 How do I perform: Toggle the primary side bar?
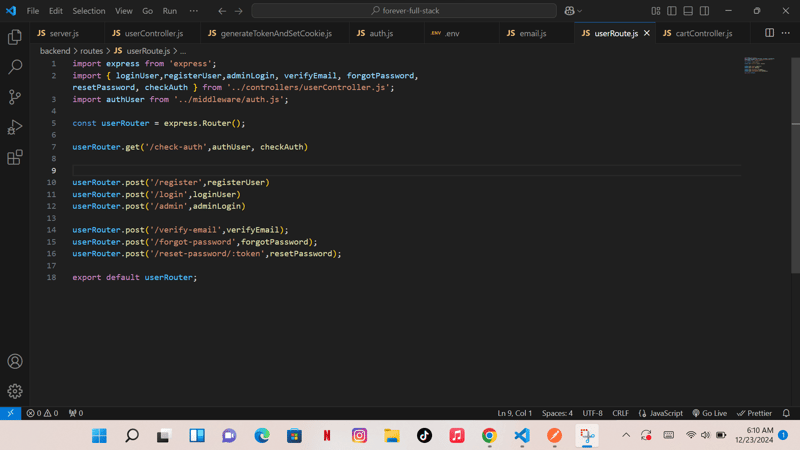[672, 11]
